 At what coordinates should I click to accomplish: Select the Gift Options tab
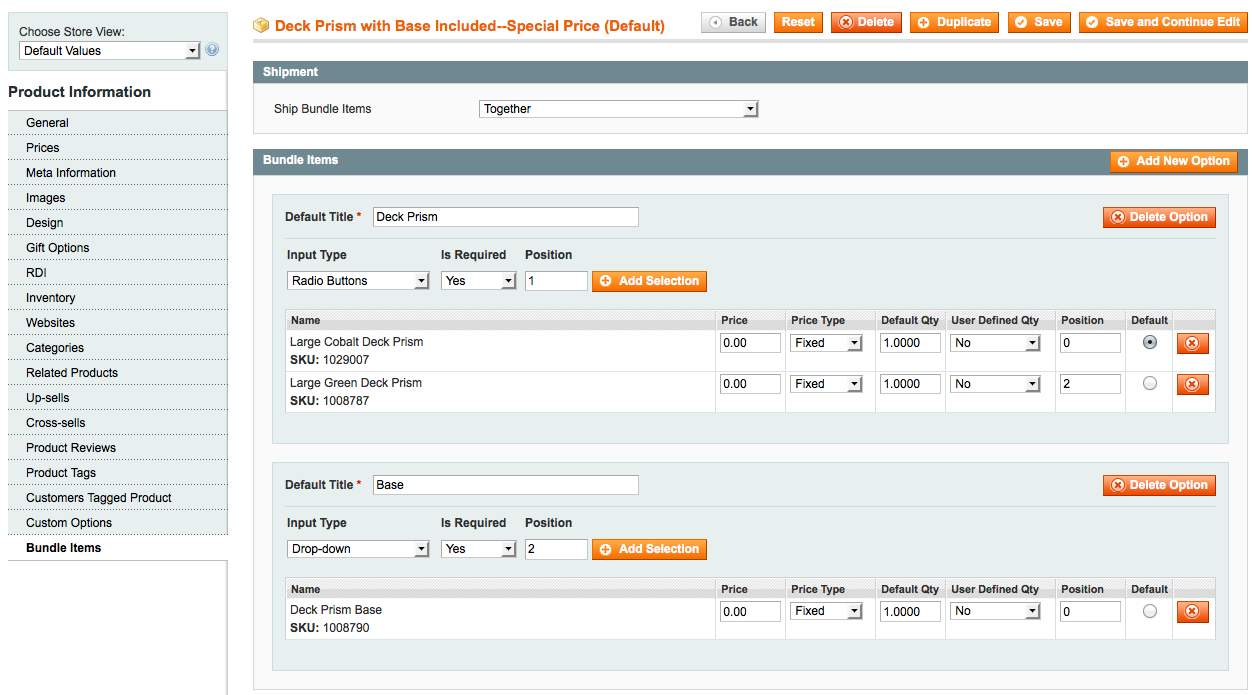[118, 248]
